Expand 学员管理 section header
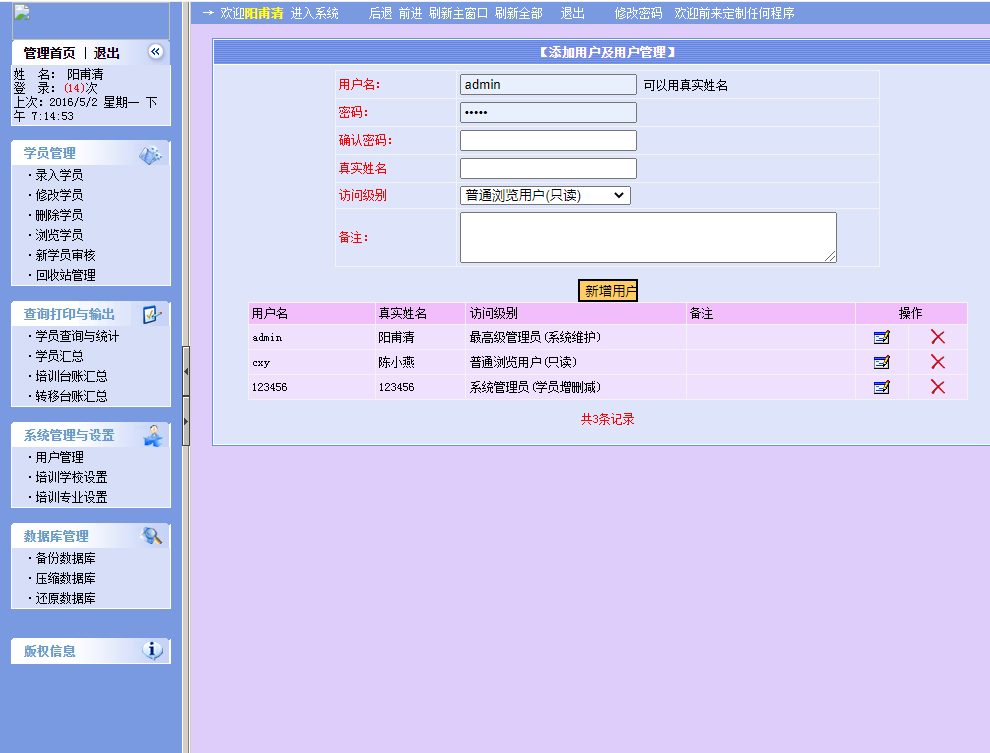The height and width of the screenshot is (753, 990). coord(90,153)
